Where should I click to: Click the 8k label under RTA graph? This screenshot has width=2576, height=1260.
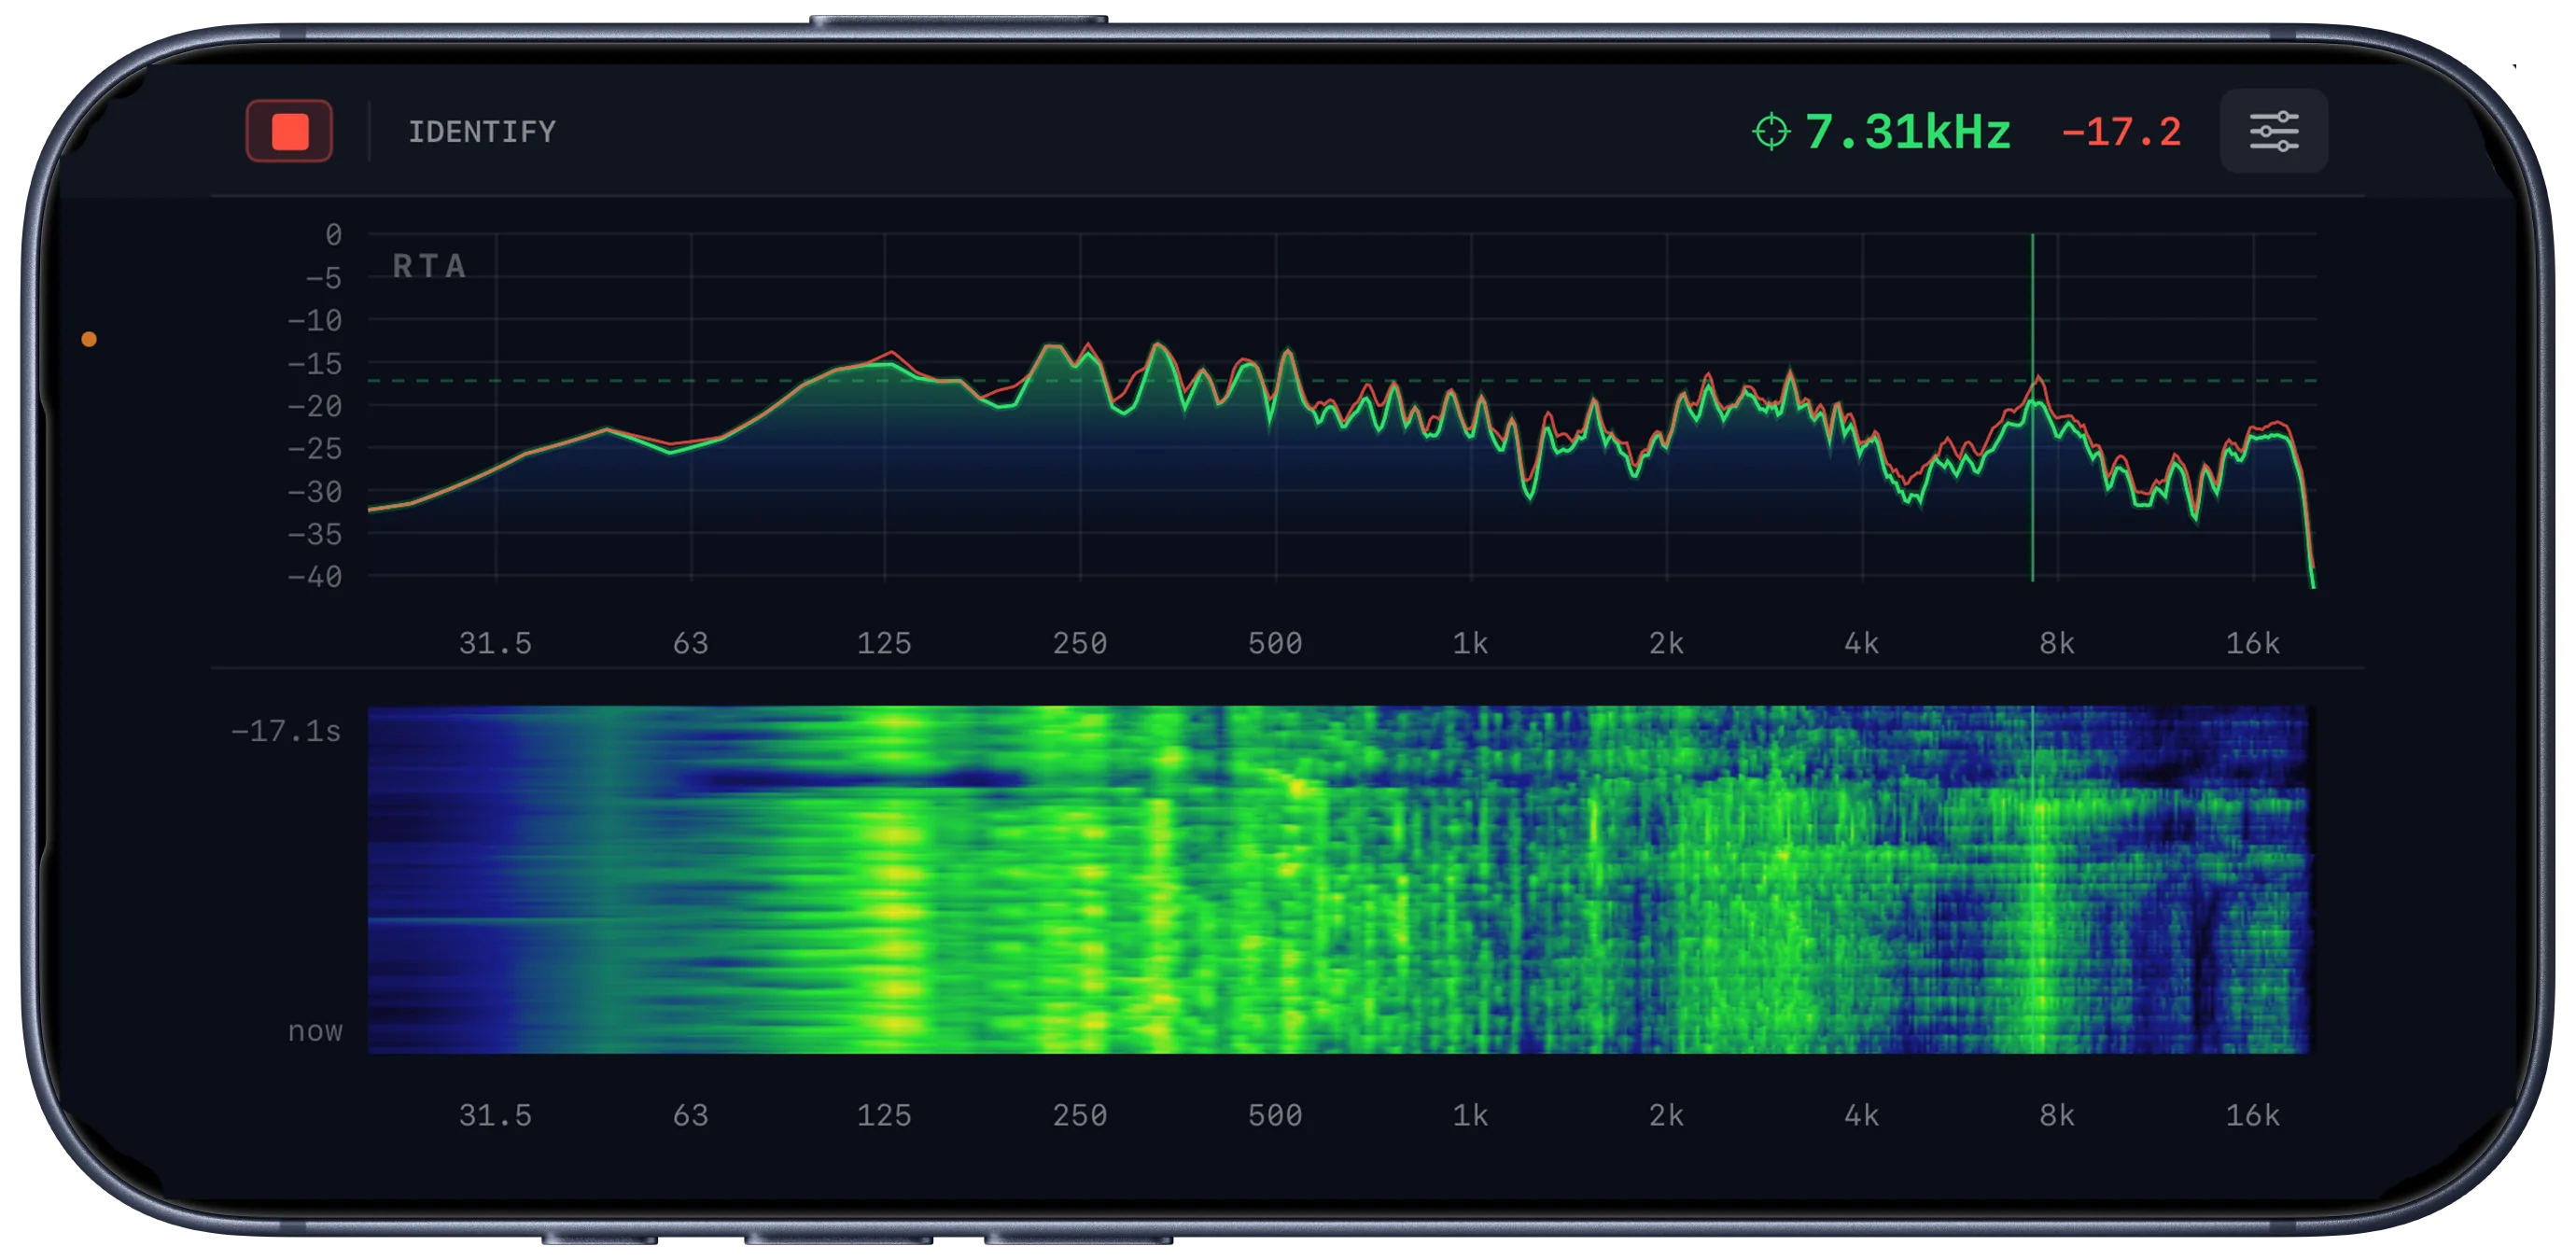2057,643
